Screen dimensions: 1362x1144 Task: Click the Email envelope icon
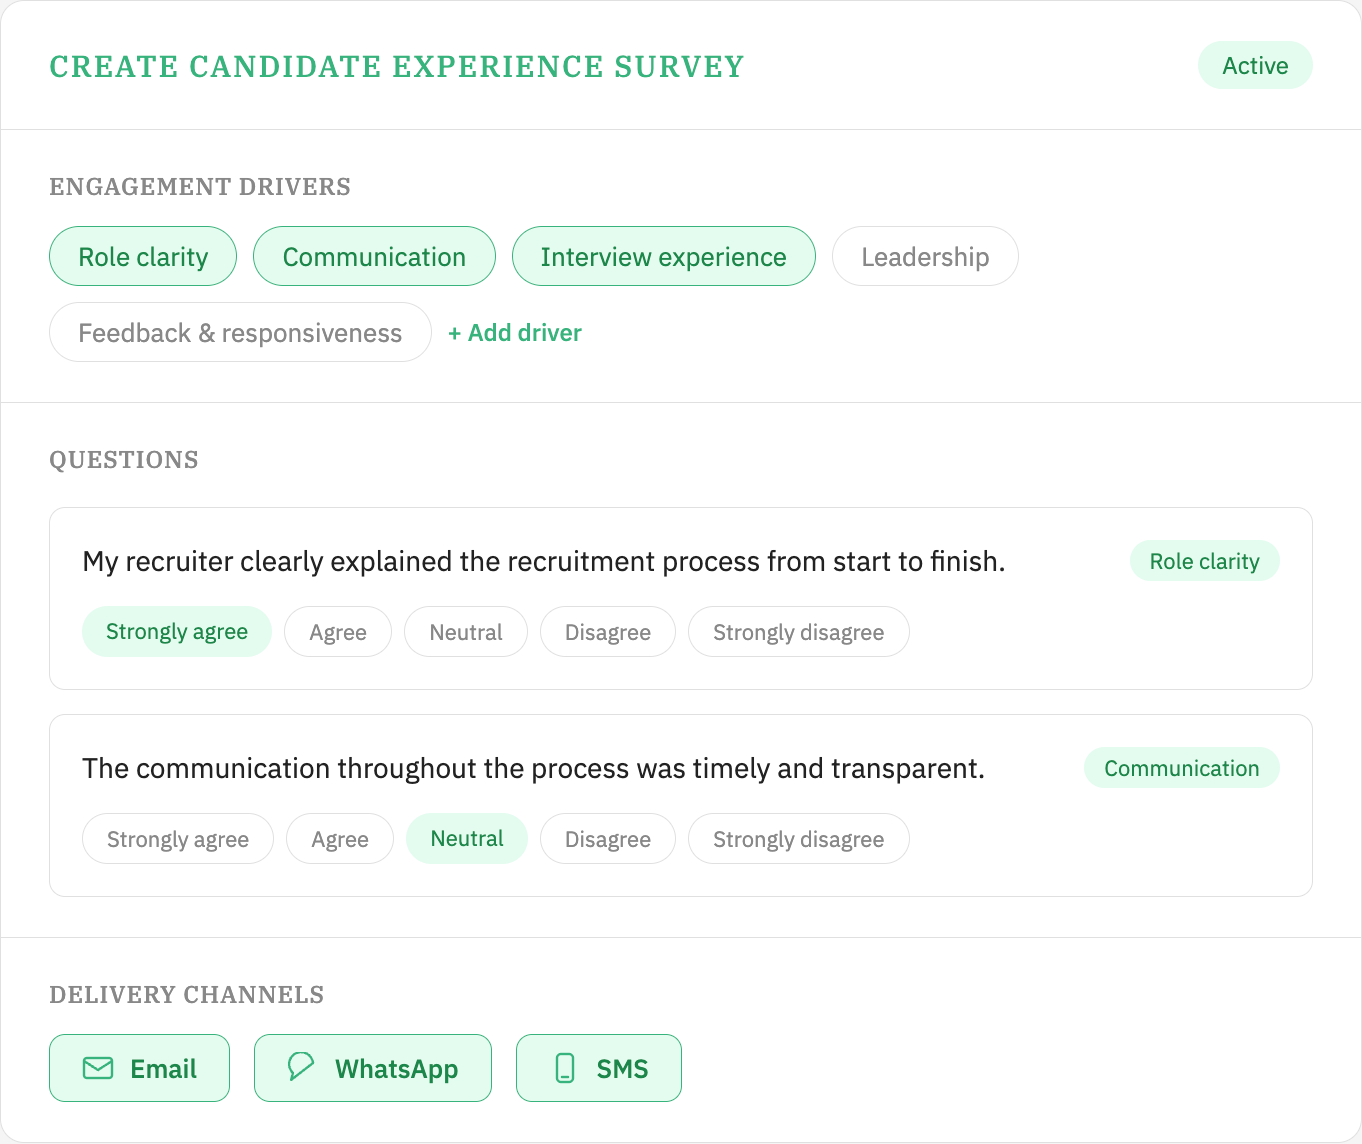(97, 1068)
